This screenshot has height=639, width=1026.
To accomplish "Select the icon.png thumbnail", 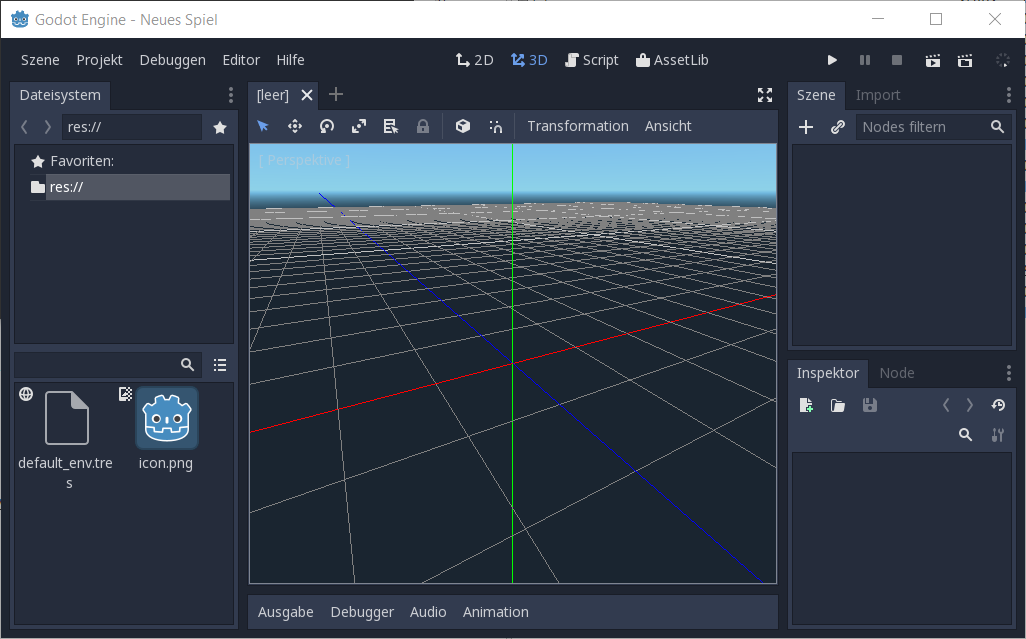I will (x=167, y=419).
